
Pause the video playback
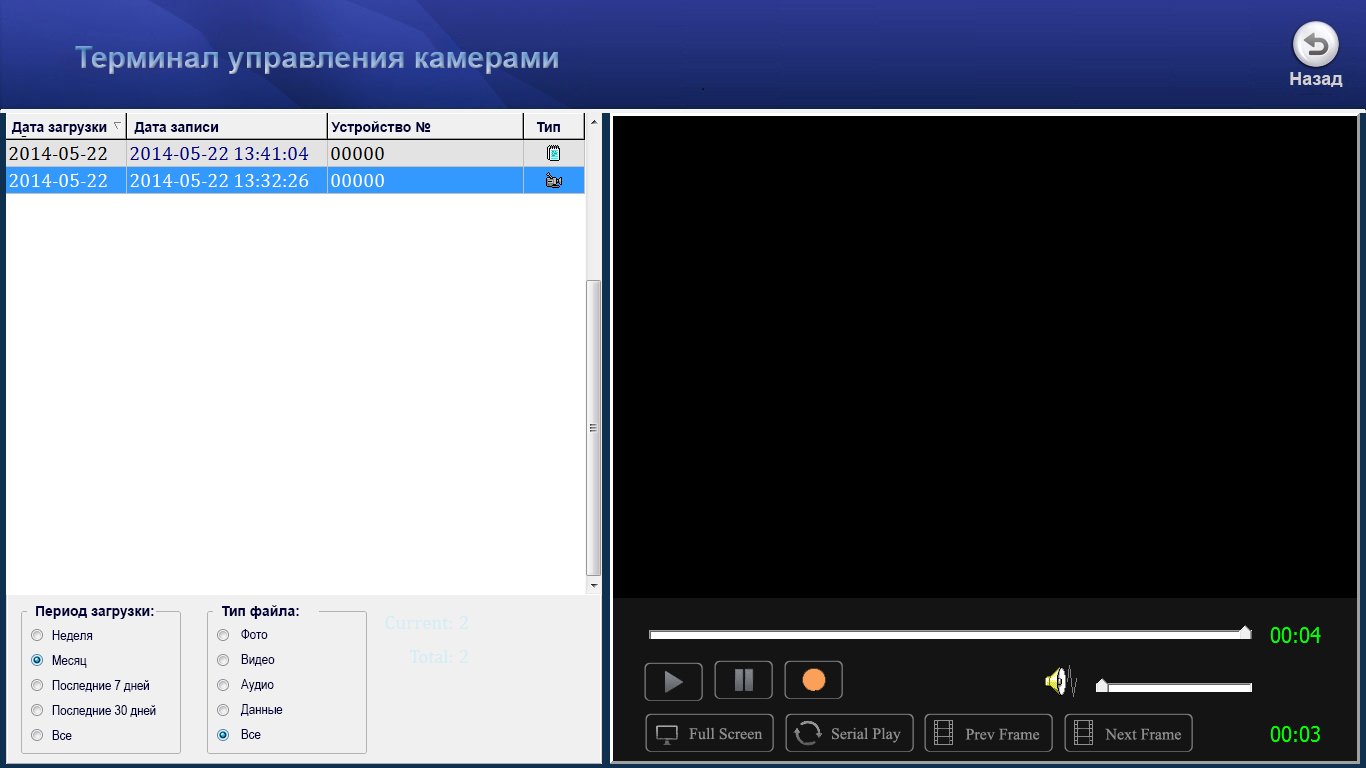743,681
